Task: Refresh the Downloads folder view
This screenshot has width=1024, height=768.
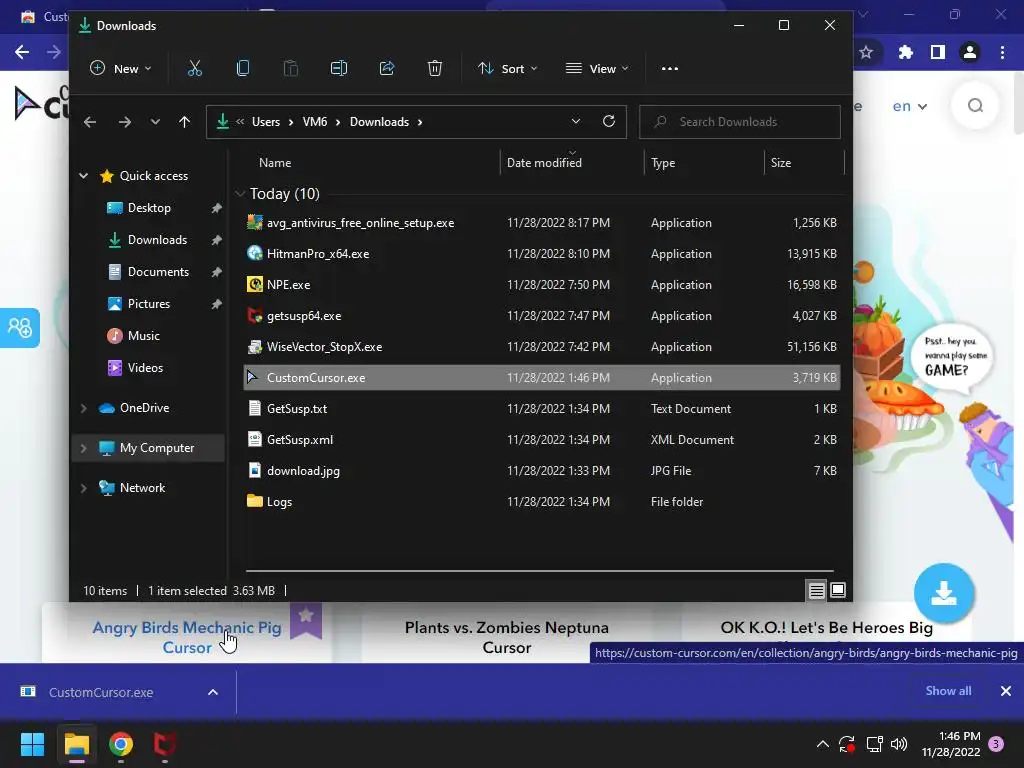Action: (x=609, y=121)
